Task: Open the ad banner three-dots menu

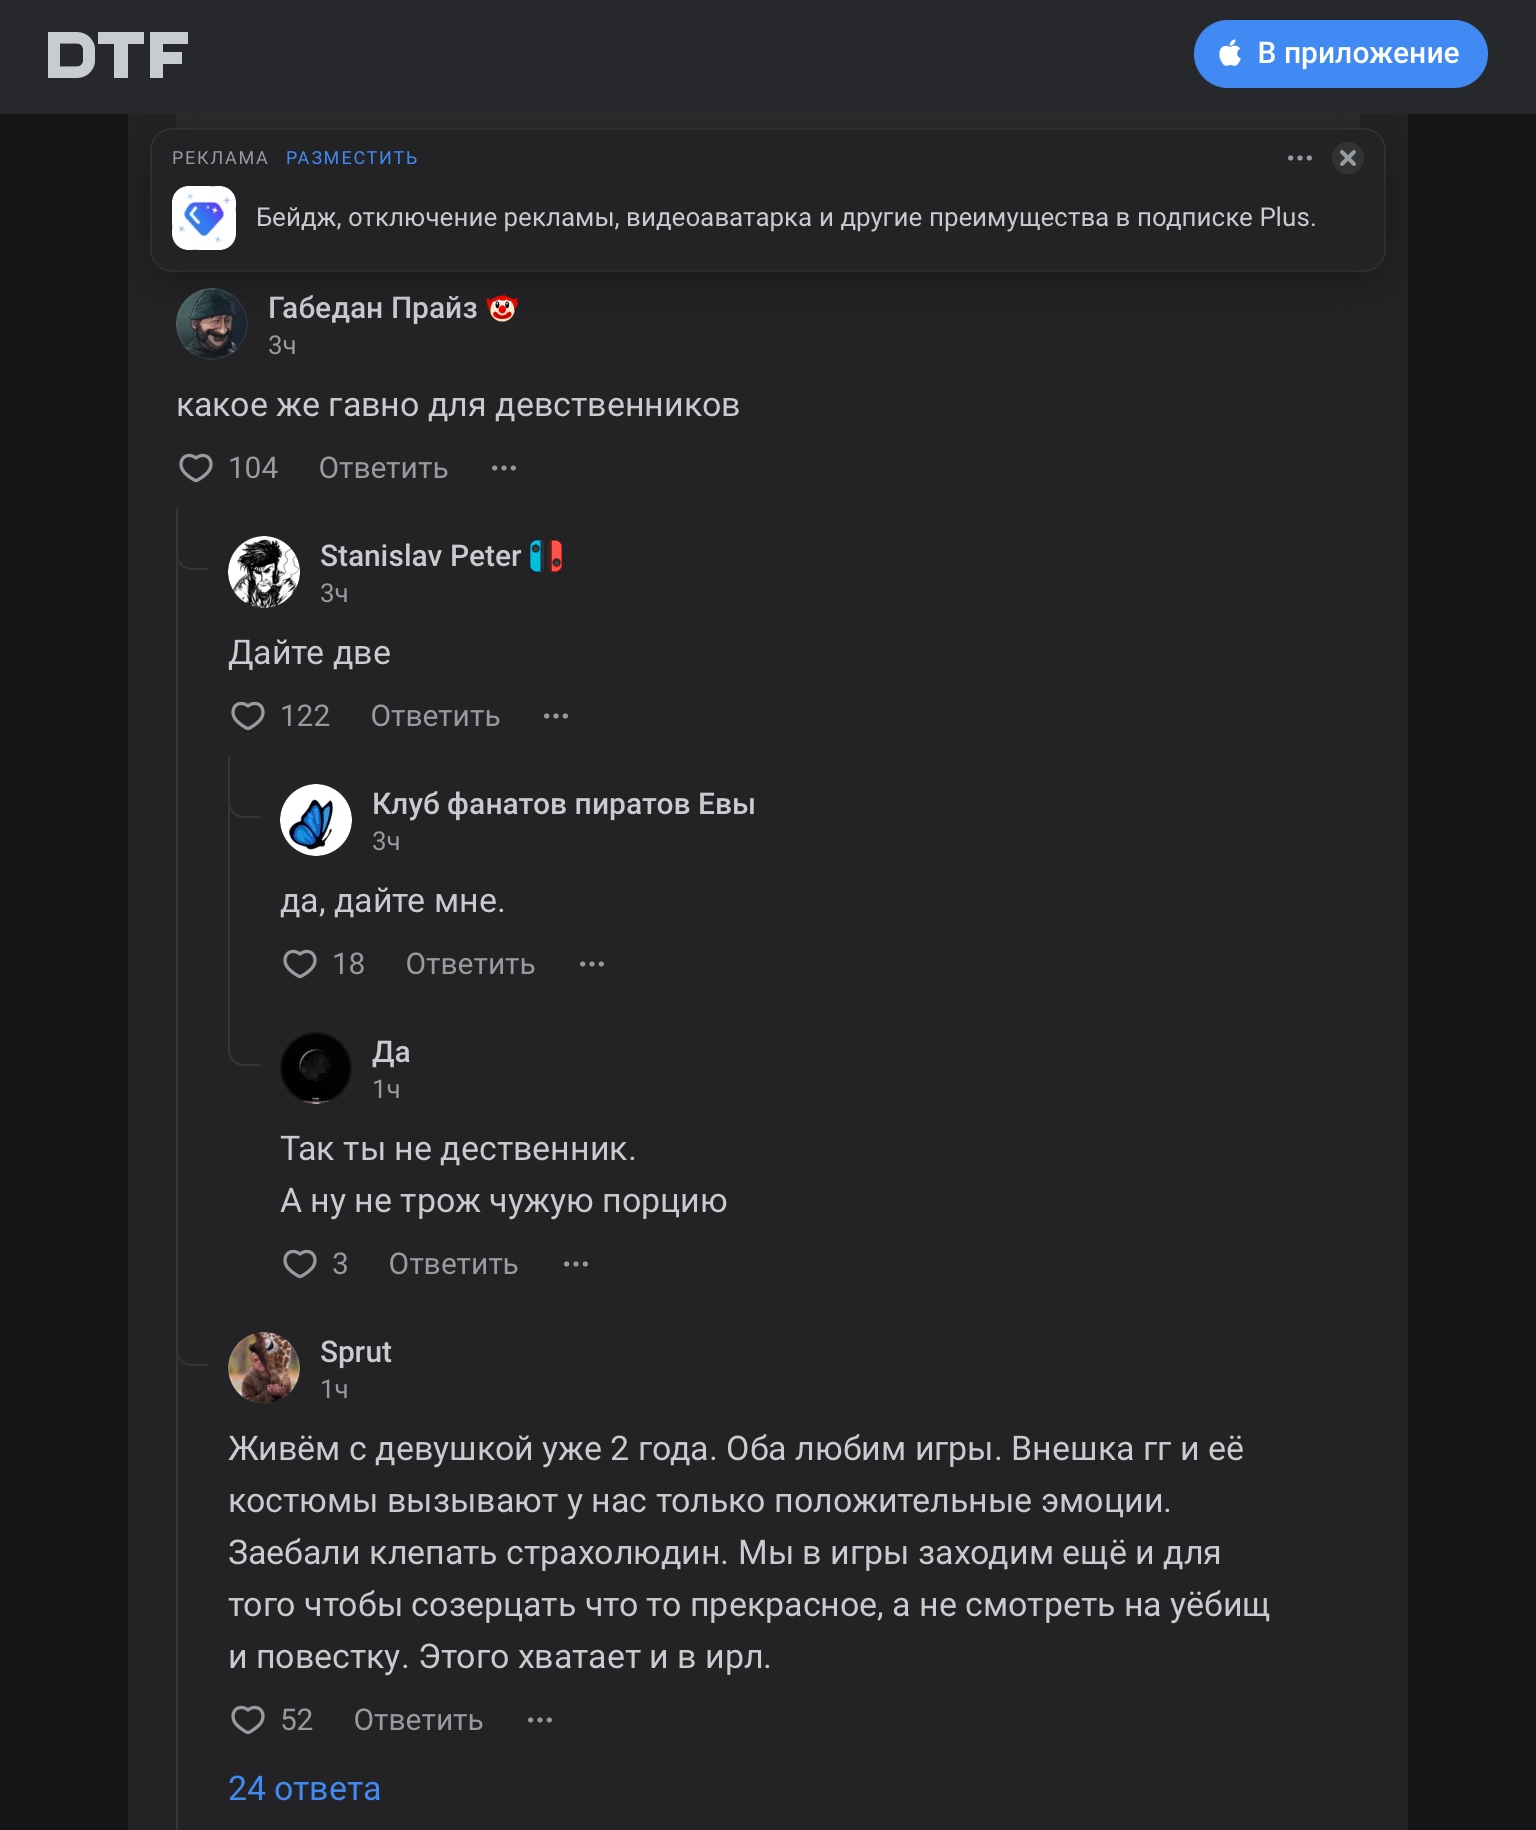Action: (1299, 158)
